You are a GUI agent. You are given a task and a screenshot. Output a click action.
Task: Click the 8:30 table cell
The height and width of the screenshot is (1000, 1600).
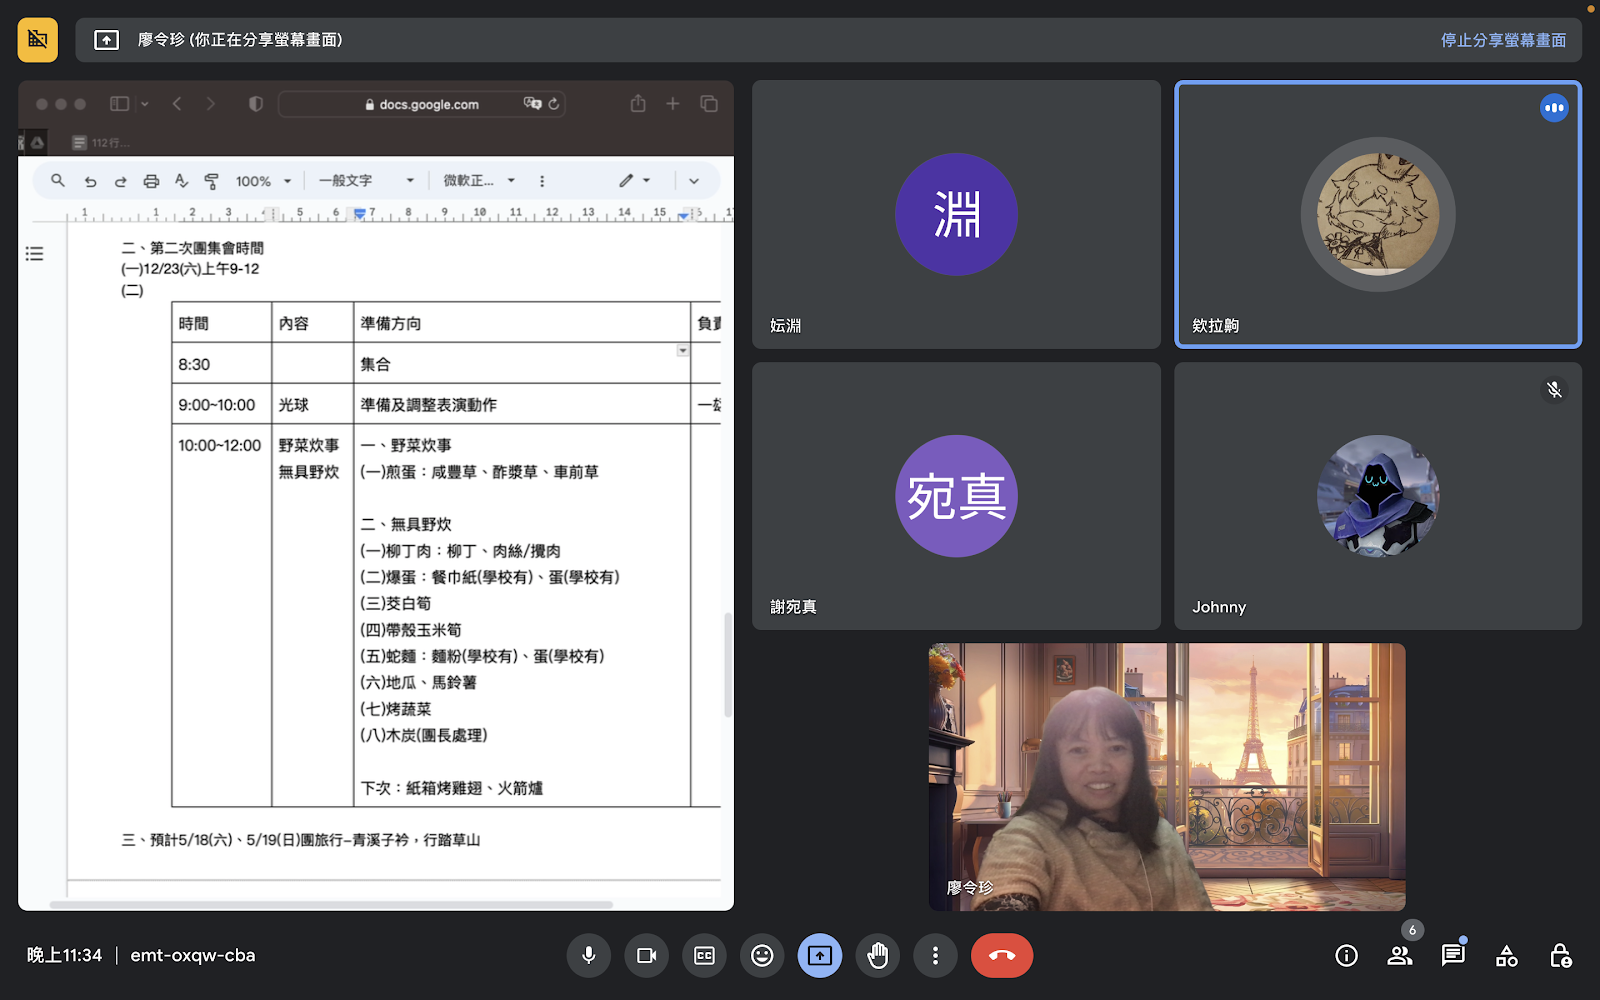pos(222,364)
